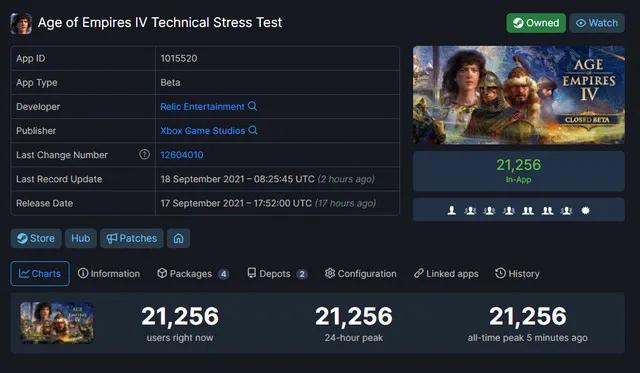This screenshot has width=640, height=373.
Task: Open the Last Change Number help icon
Action: 144,154
